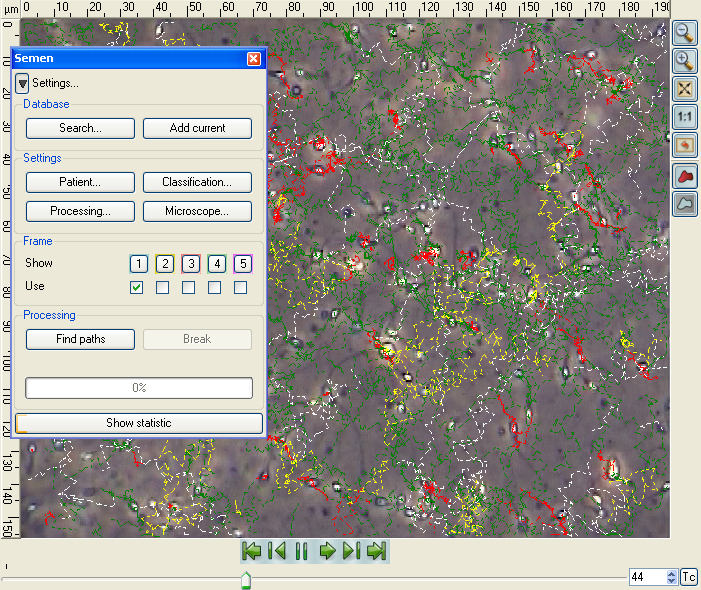Click the gray outline region icon
The image size is (701, 590).
click(x=685, y=204)
